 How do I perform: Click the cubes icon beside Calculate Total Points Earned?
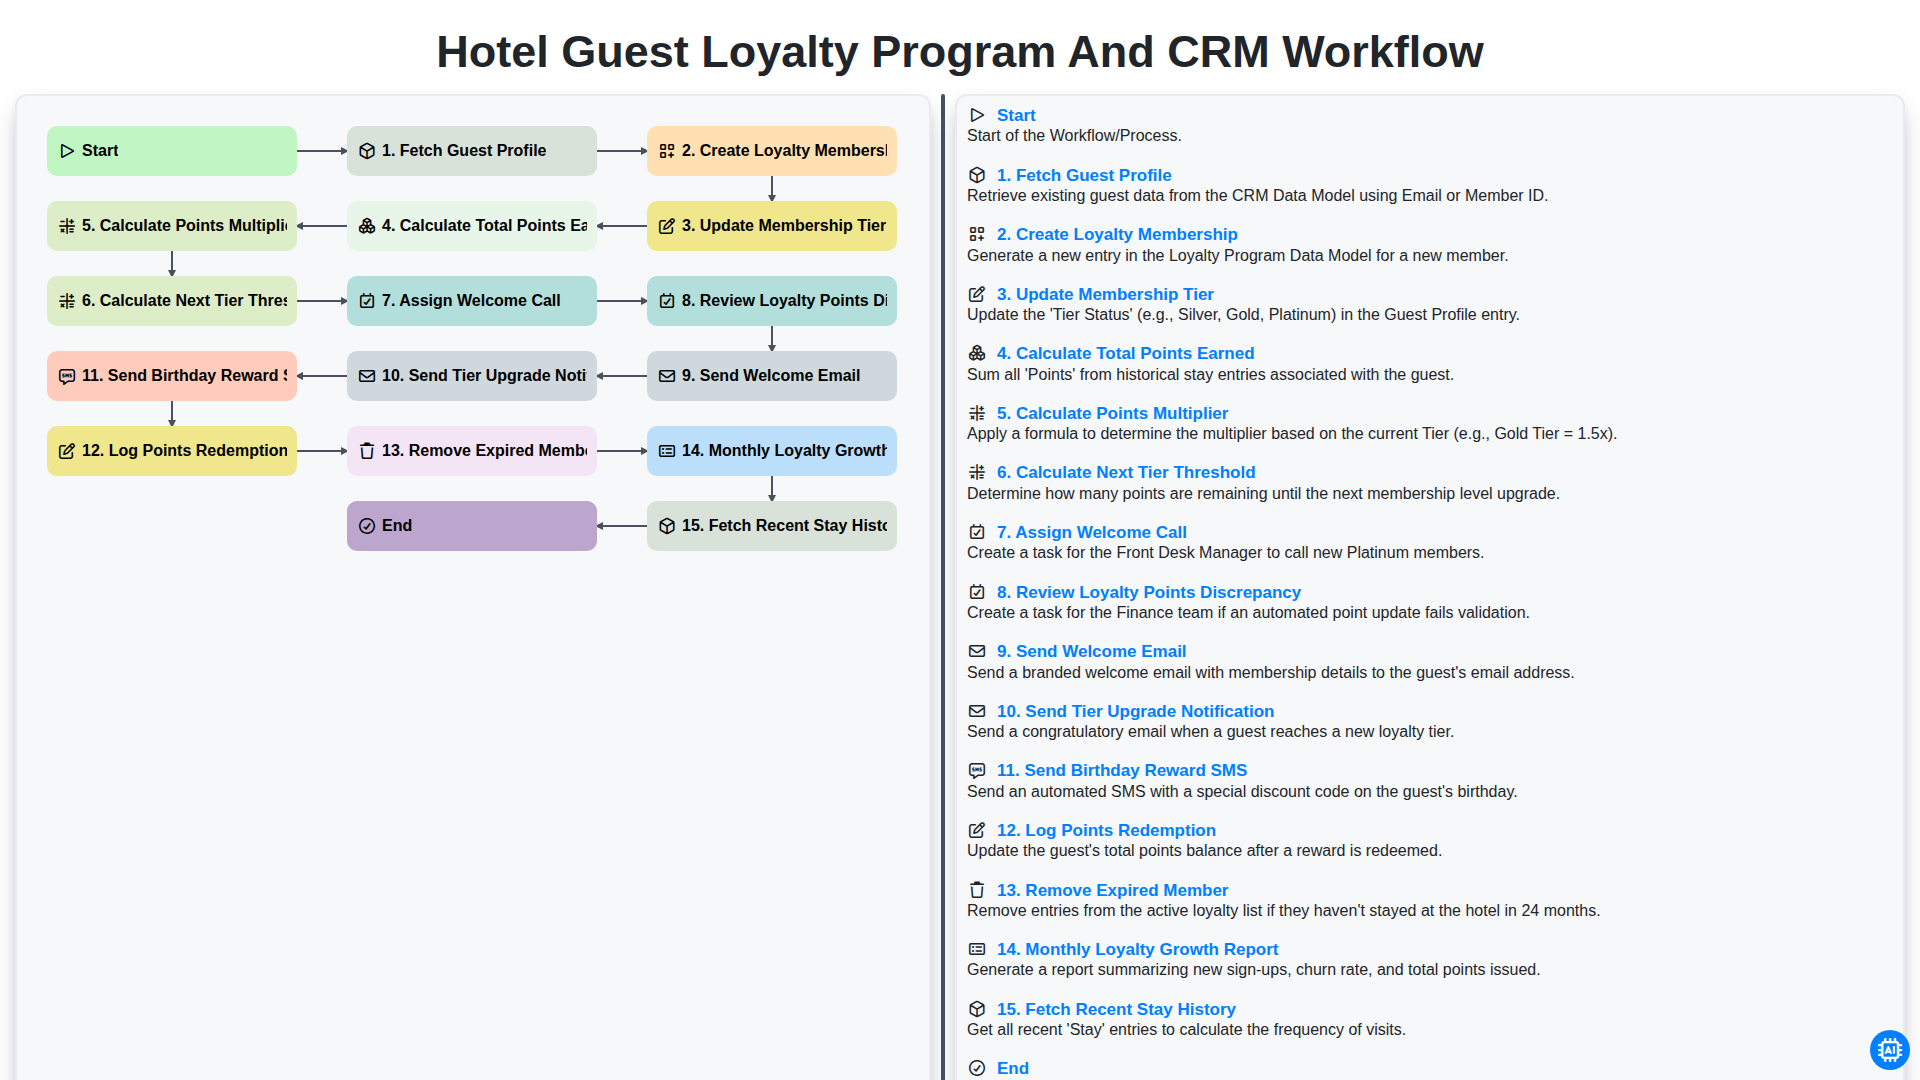pyautogui.click(x=977, y=353)
